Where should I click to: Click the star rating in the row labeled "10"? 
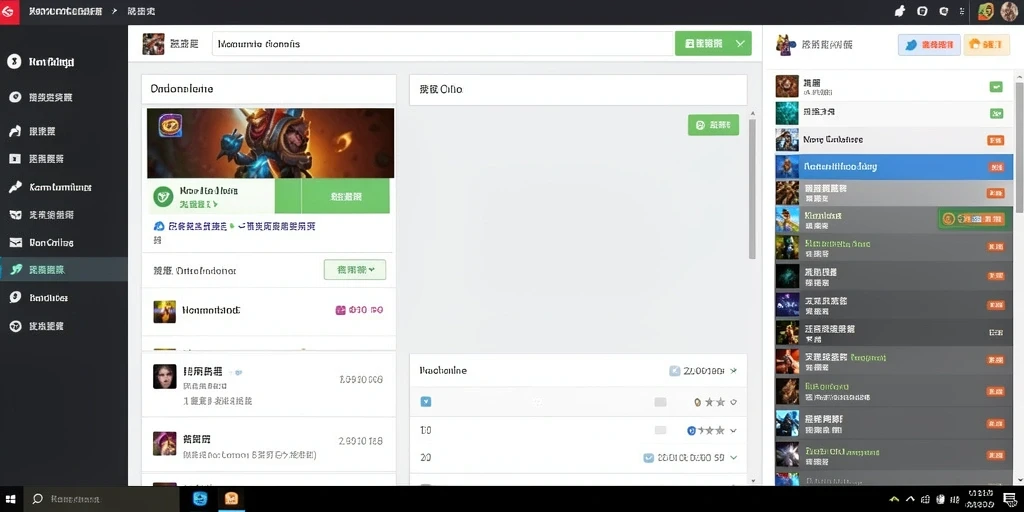[x=706, y=430]
